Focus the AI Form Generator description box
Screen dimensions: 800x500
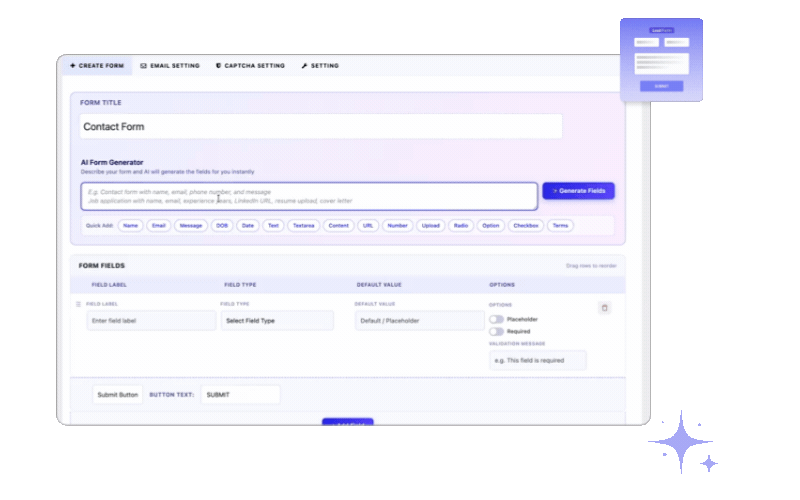(x=309, y=196)
